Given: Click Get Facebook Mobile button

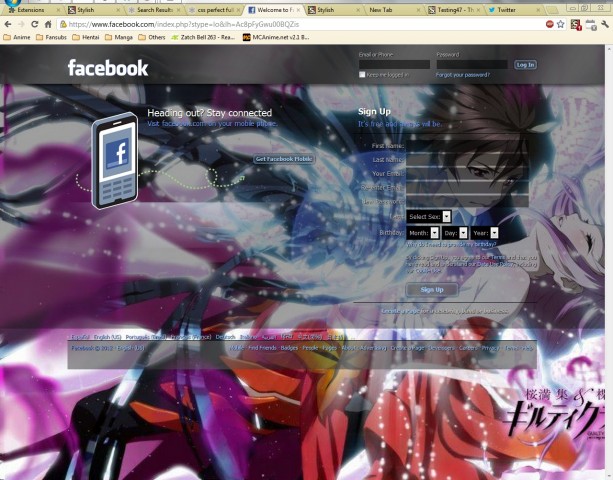Looking at the screenshot, I should [284, 159].
